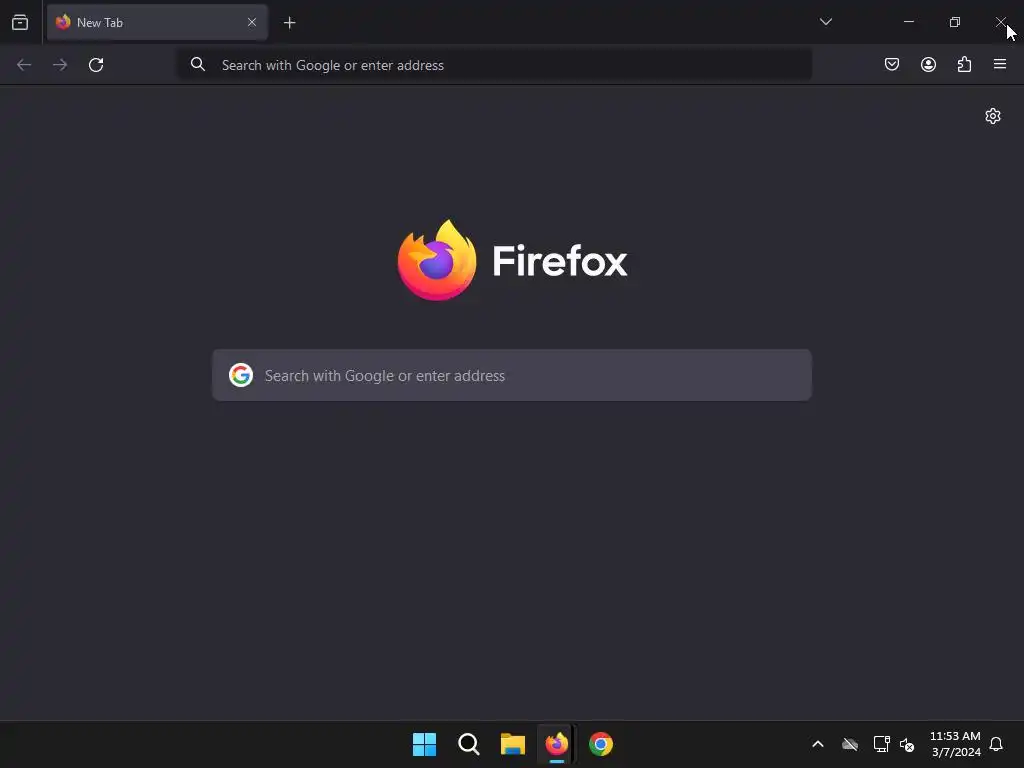Show hidden system tray icons
Viewport: 1024px width, 768px height.
point(818,744)
